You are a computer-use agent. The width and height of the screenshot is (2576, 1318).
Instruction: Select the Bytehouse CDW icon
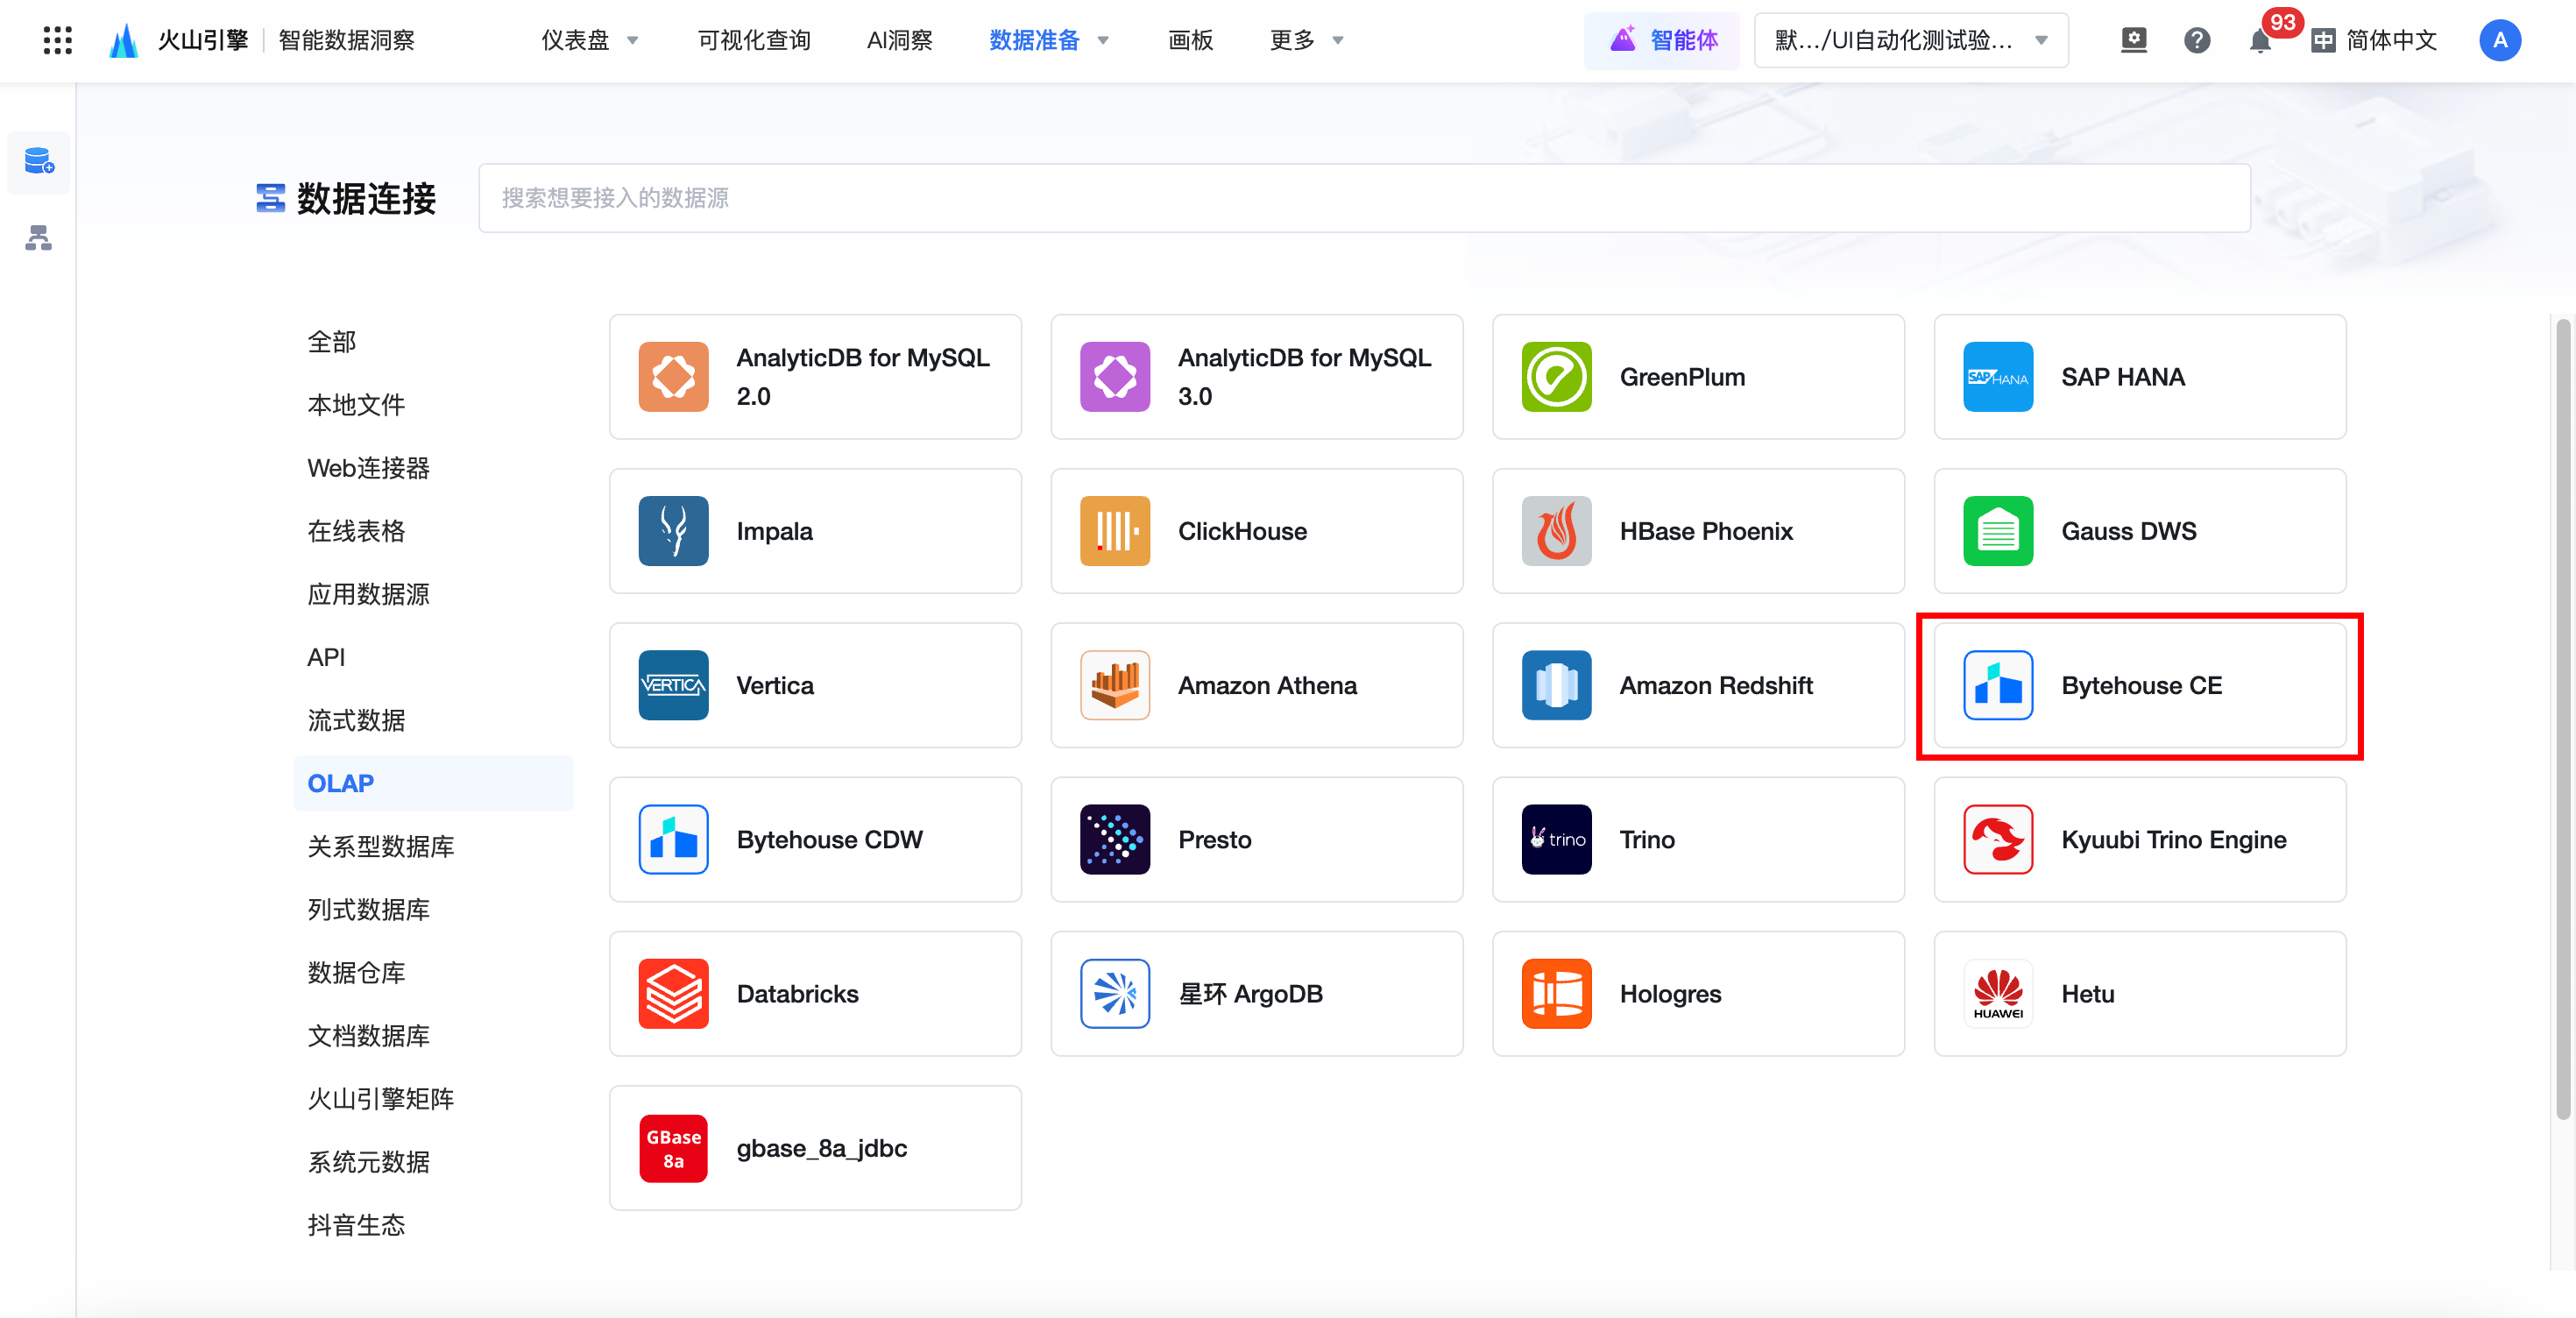pyautogui.click(x=674, y=839)
